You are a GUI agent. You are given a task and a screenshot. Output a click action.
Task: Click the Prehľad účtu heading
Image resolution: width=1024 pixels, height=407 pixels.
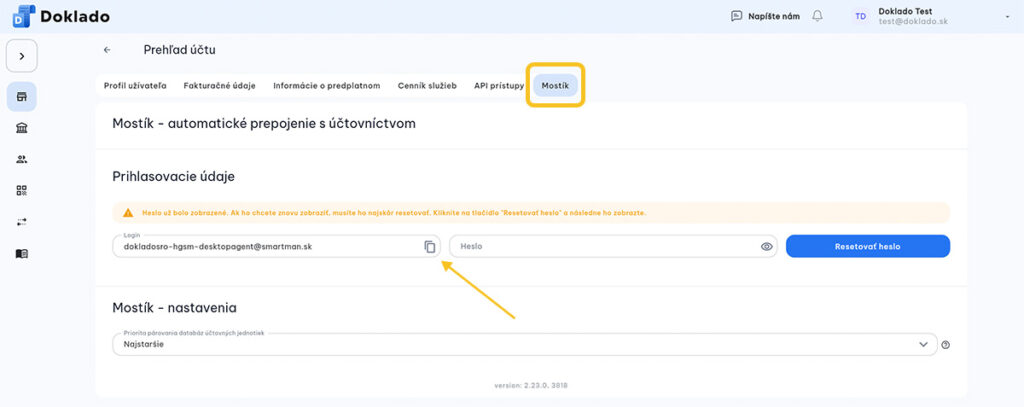180,50
